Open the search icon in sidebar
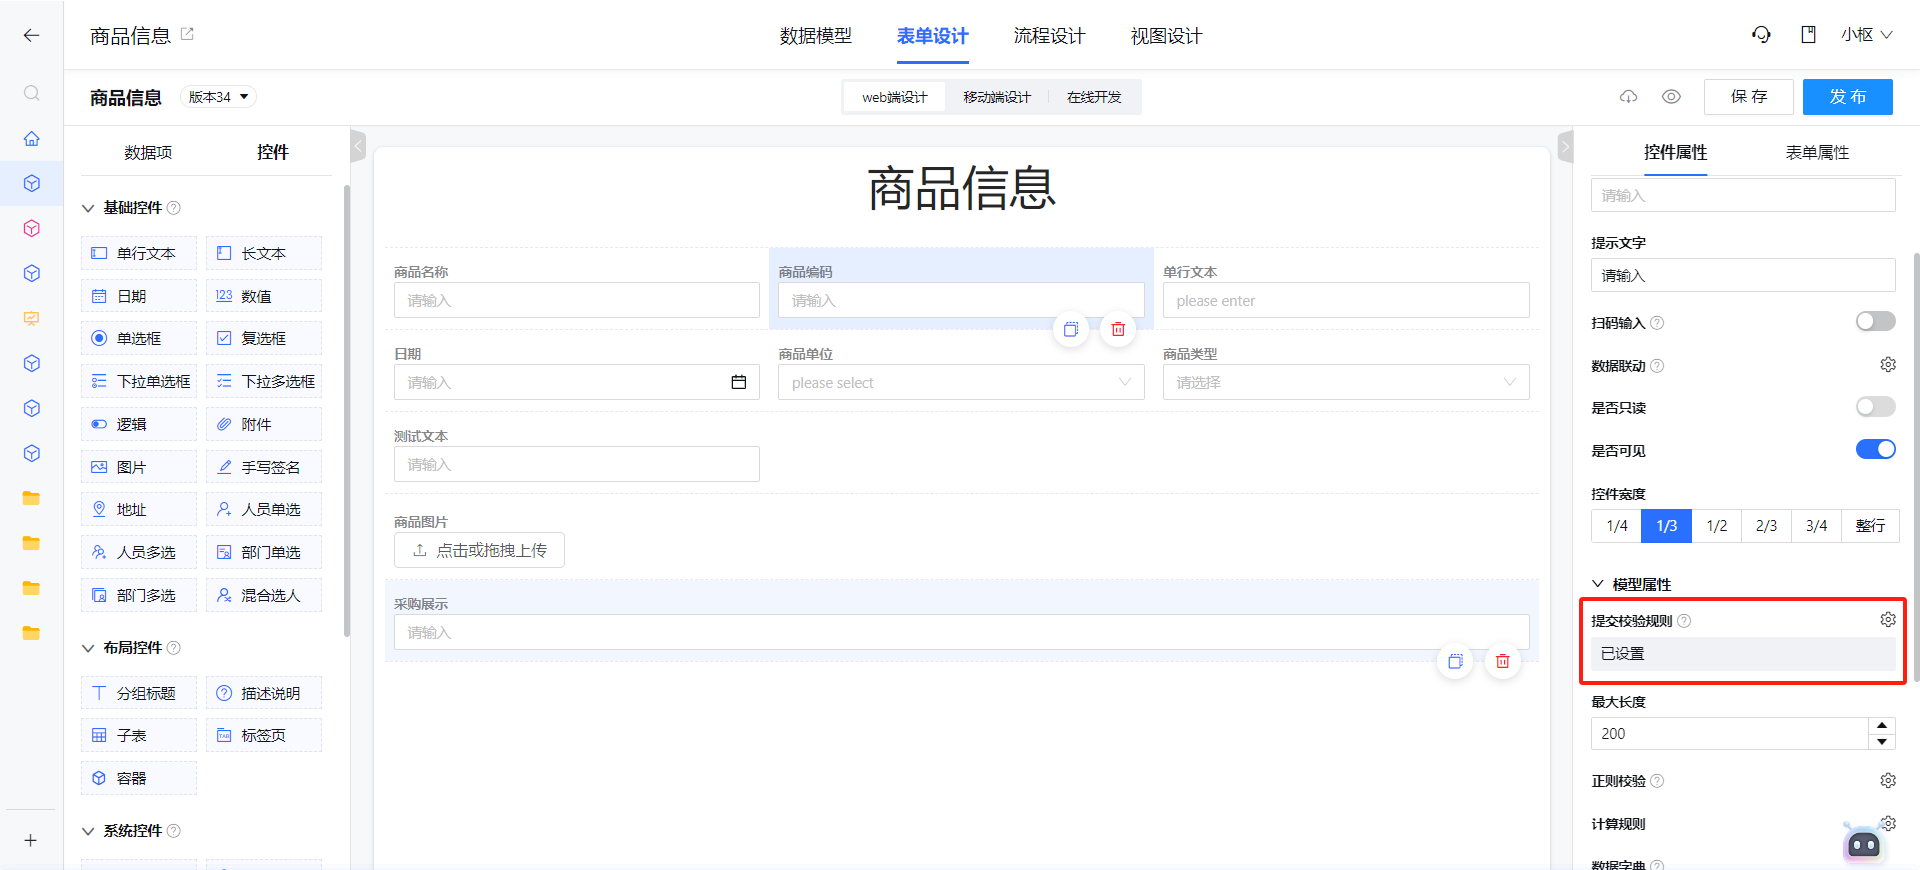This screenshot has height=870, width=1920. [x=31, y=93]
